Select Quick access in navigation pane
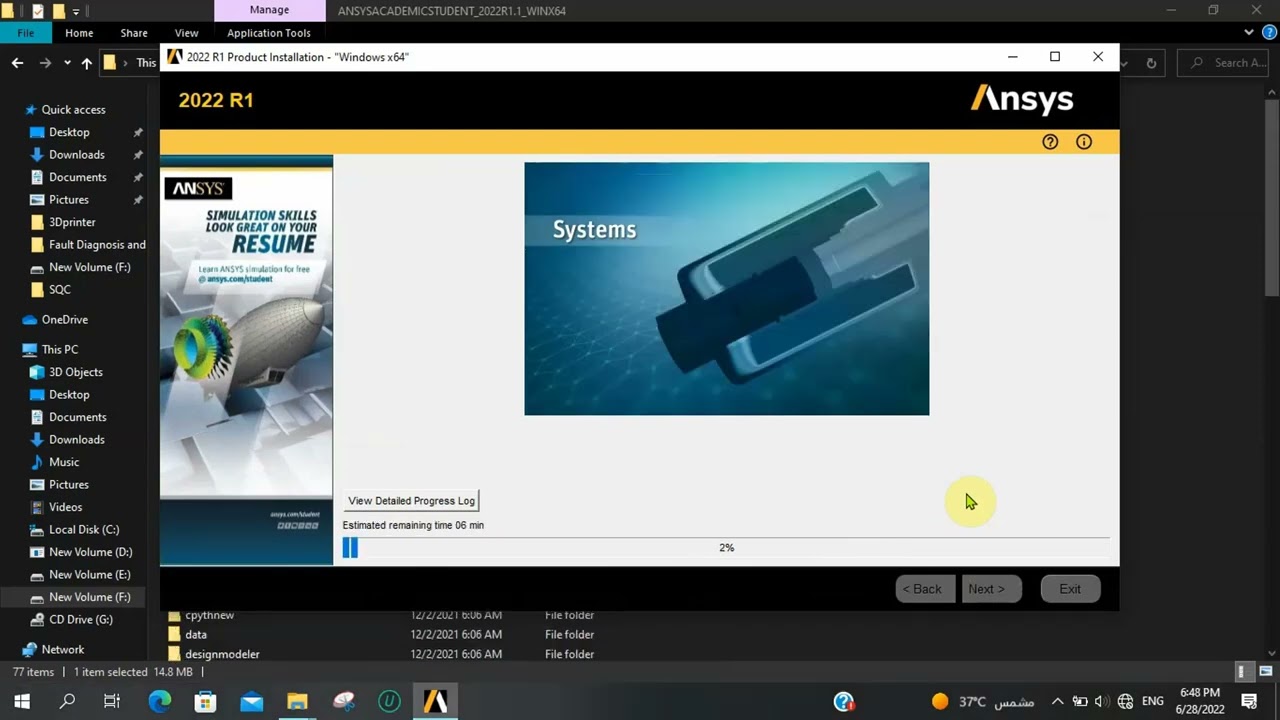The image size is (1280, 720). [73, 110]
